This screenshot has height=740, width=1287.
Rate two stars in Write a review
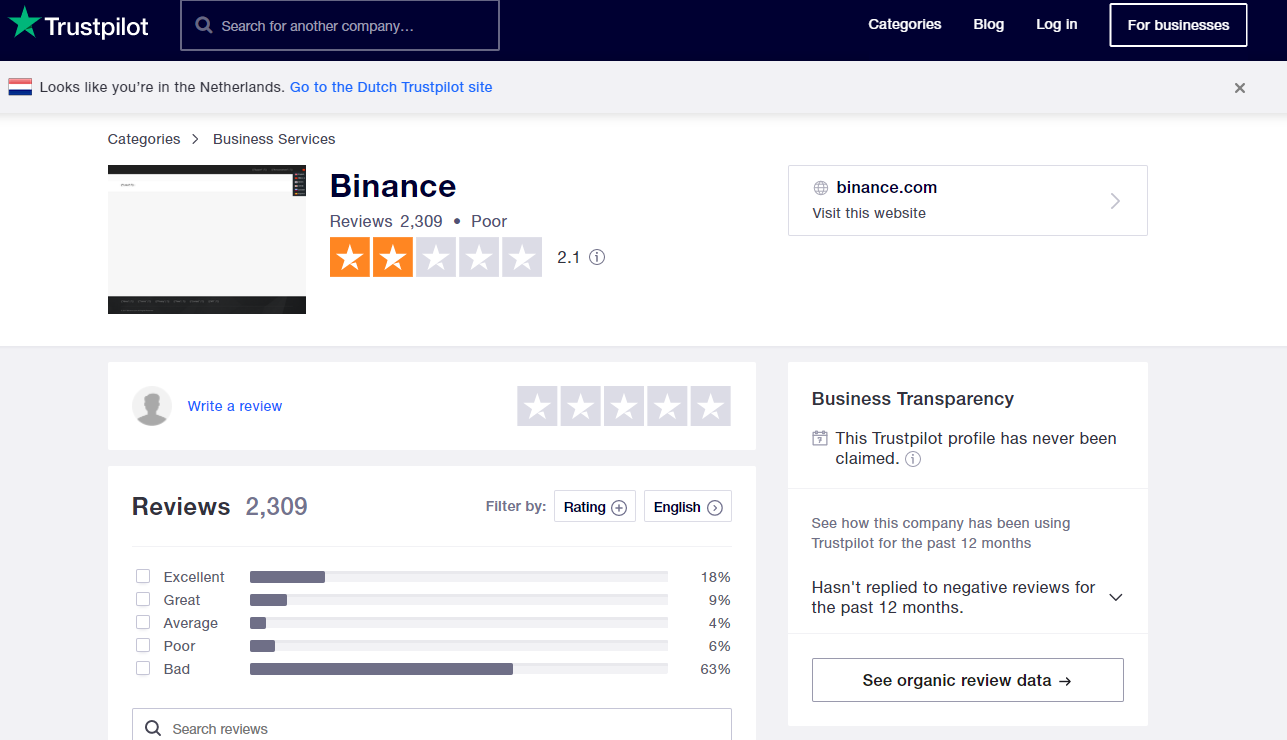(x=580, y=407)
